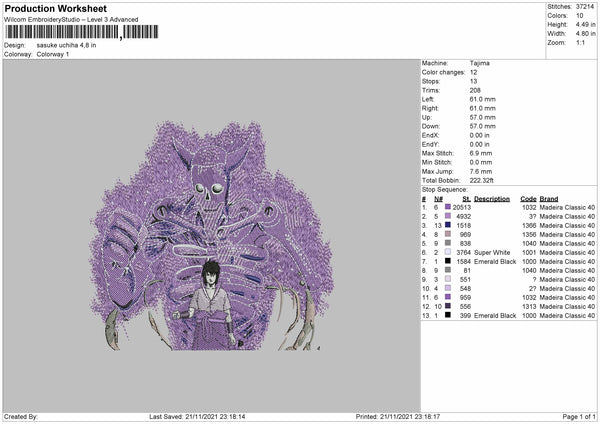This screenshot has width=600, height=424.
Task: Select stitch count 20513 in row 1
Action: tap(462, 207)
